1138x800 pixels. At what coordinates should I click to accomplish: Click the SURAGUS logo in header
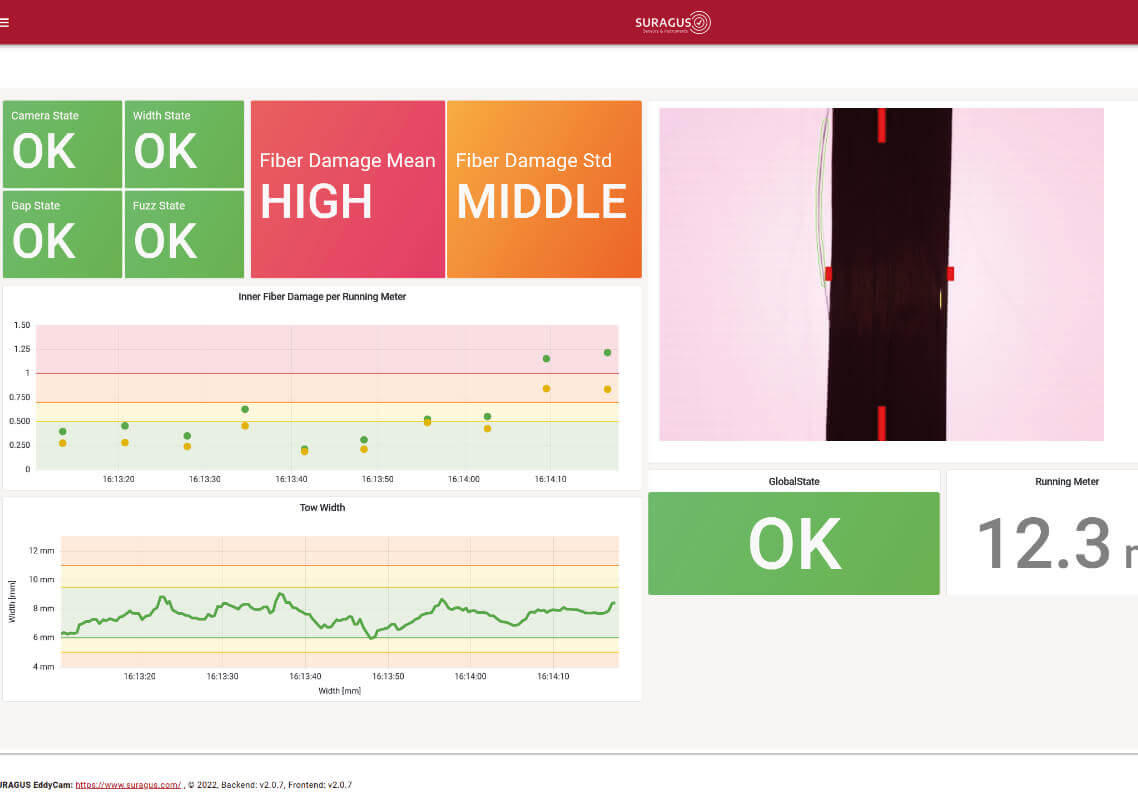(672, 23)
